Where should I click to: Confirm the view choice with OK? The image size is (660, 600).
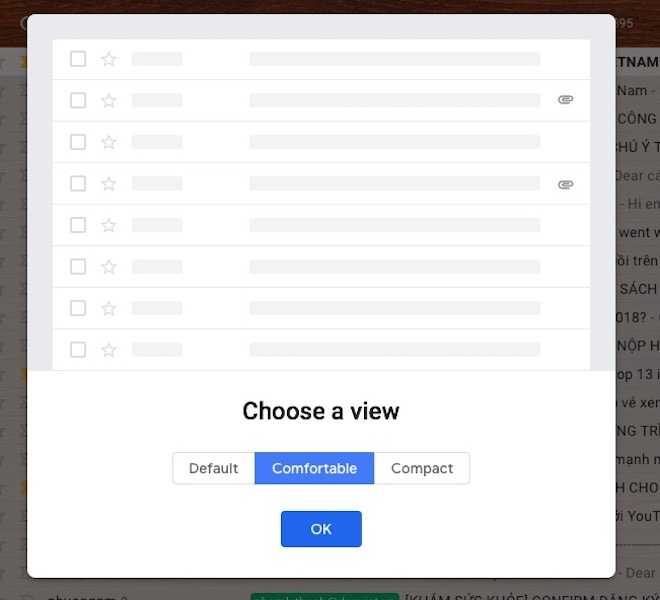click(x=321, y=529)
